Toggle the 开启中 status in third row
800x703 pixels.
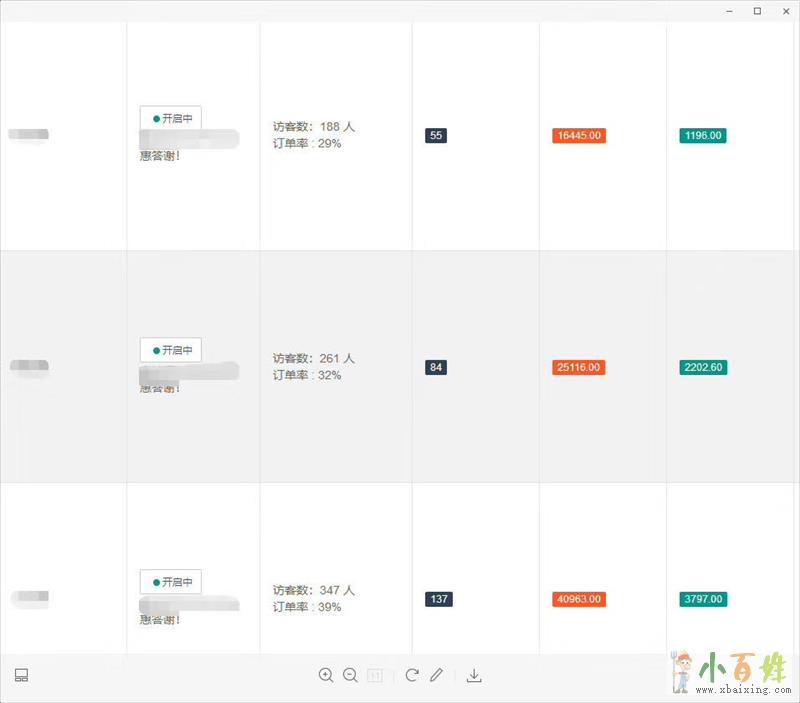171,582
